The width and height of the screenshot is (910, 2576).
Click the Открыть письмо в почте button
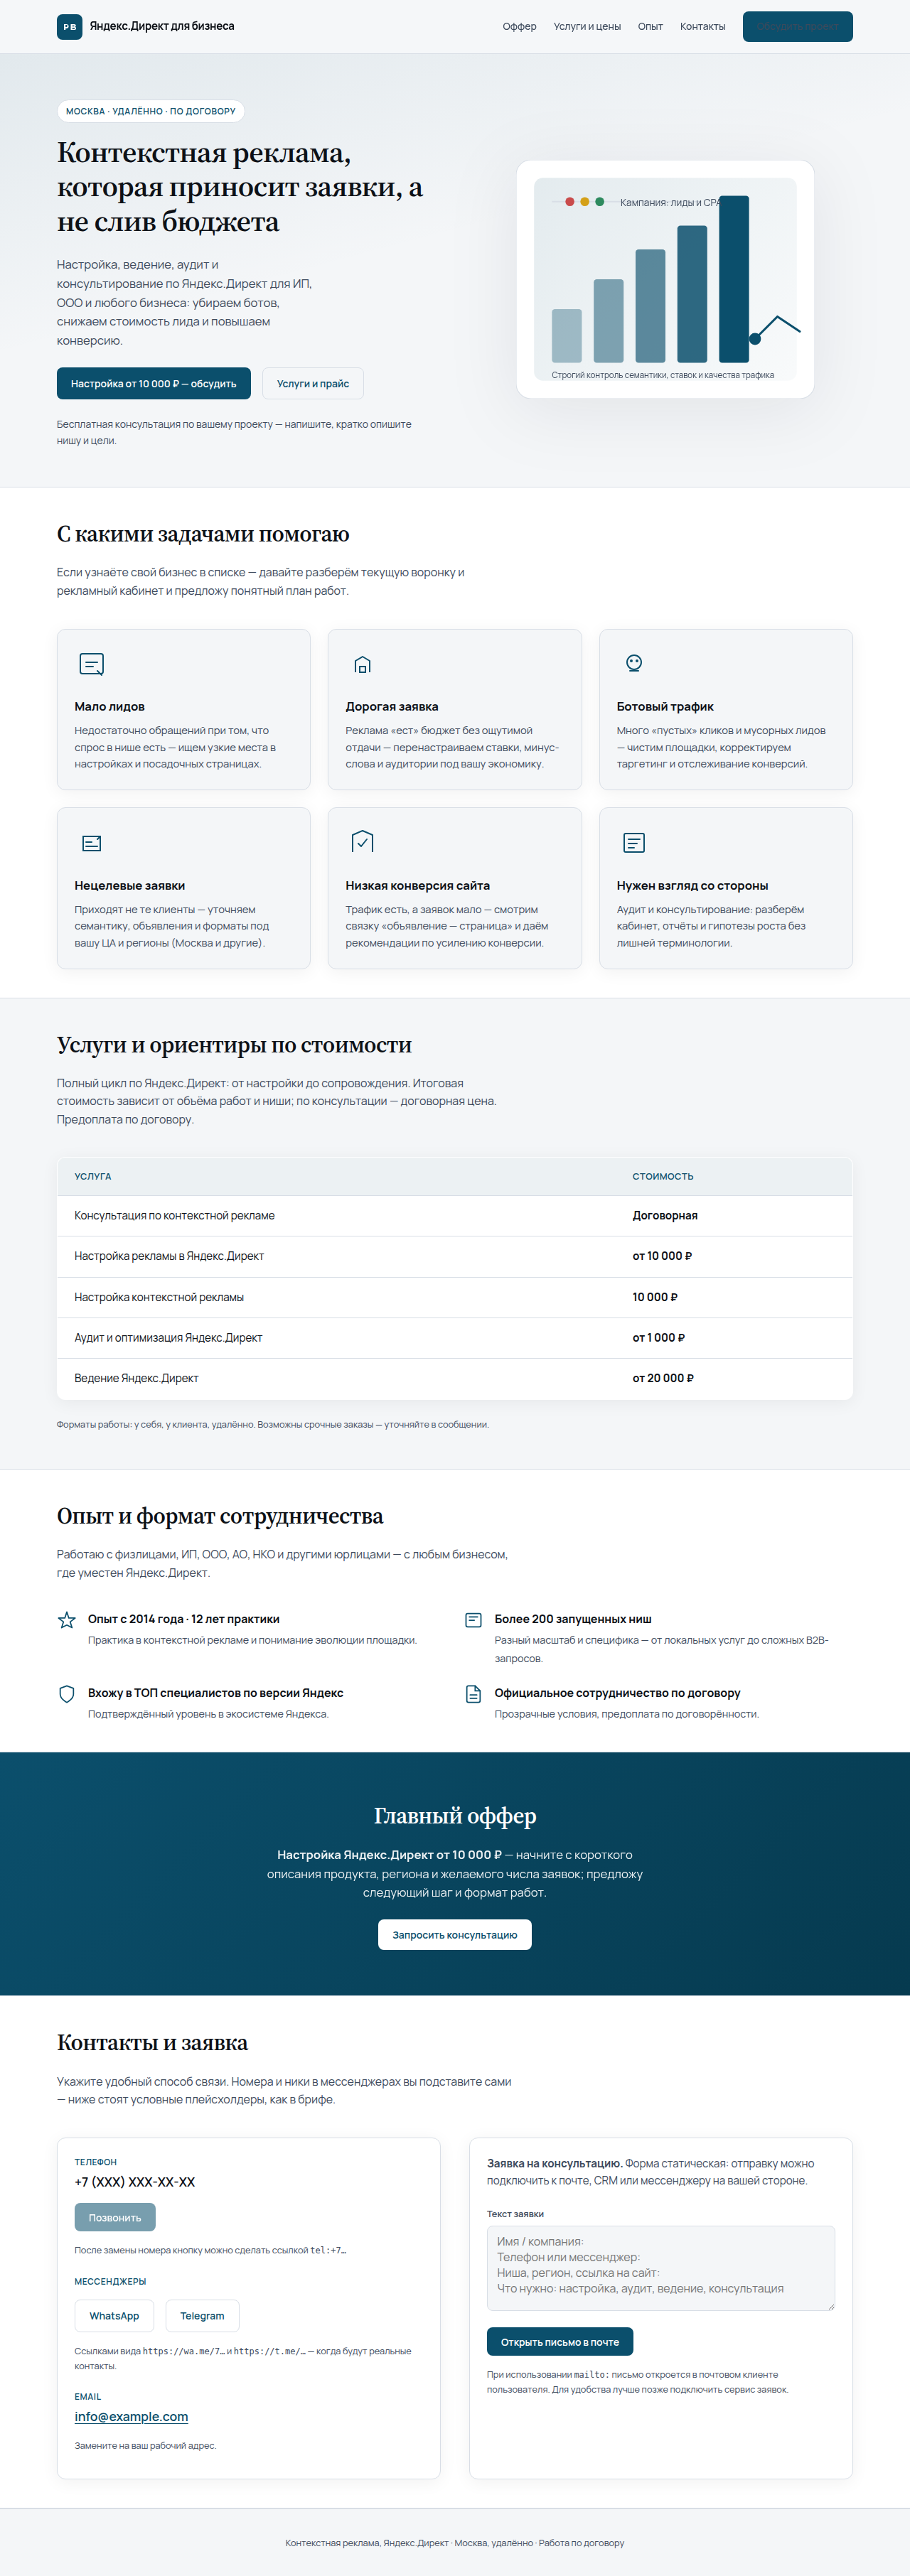click(560, 2342)
